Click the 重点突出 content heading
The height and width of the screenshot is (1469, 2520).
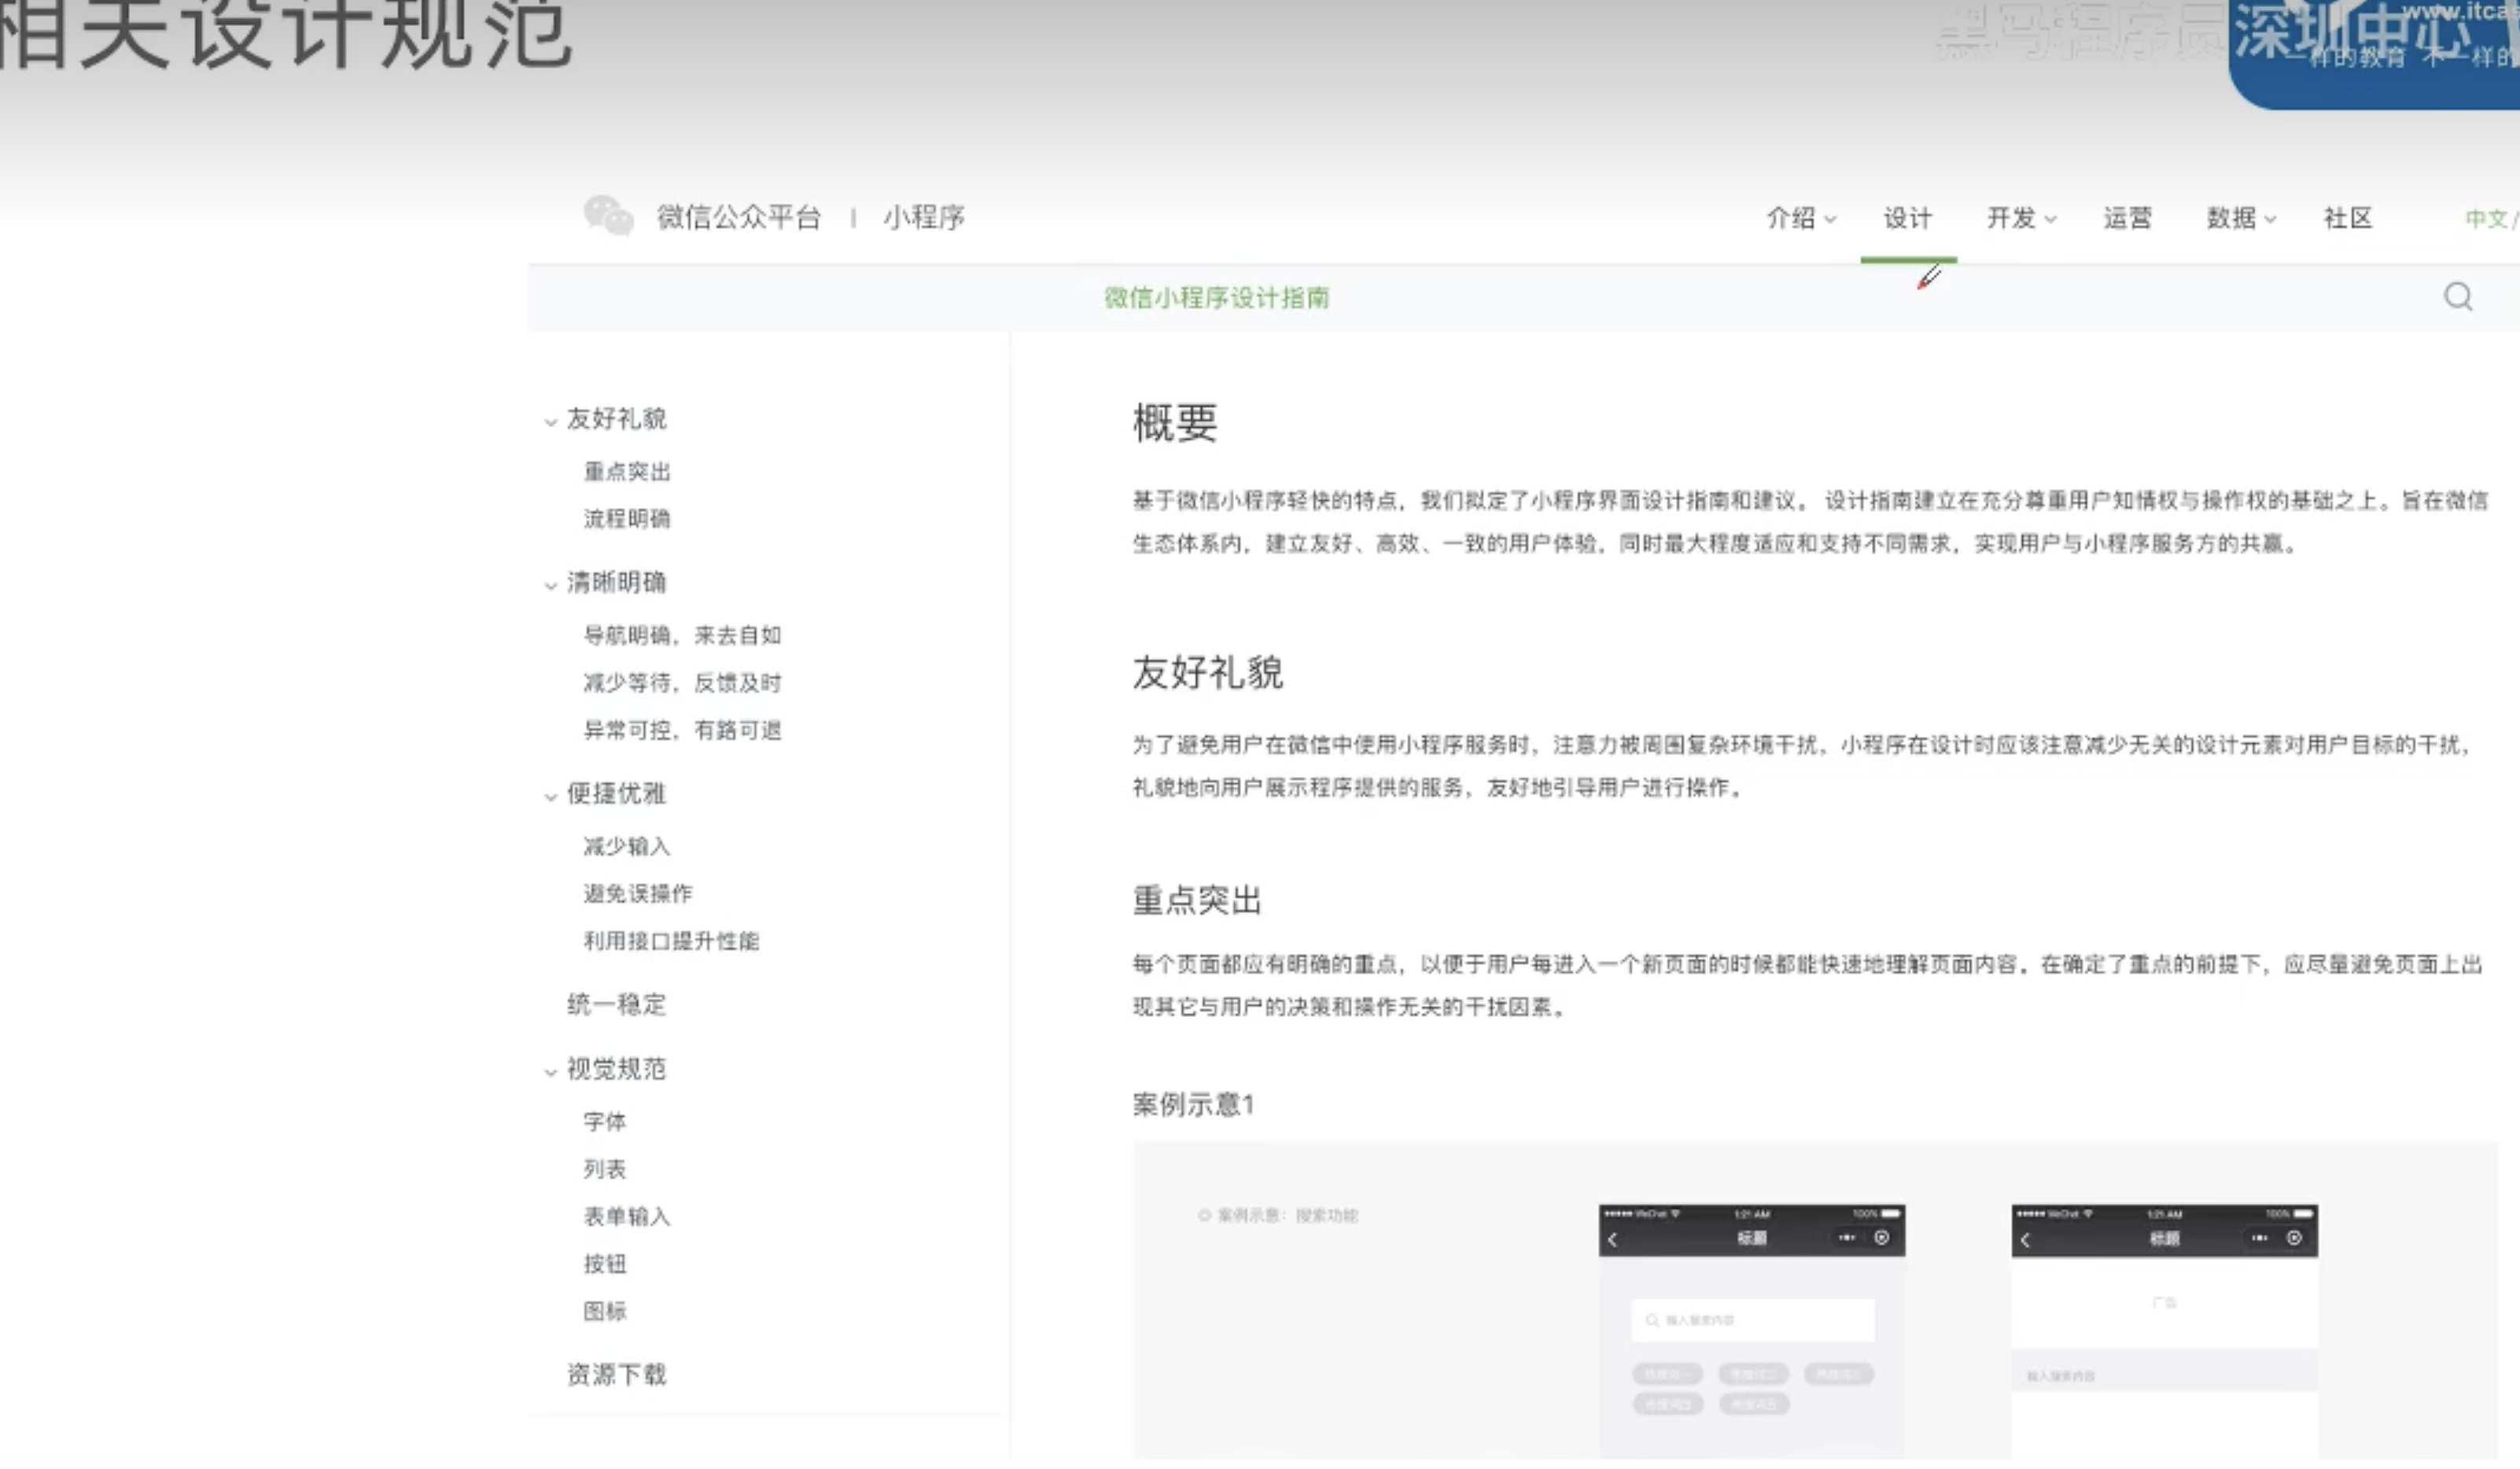click(x=1196, y=900)
